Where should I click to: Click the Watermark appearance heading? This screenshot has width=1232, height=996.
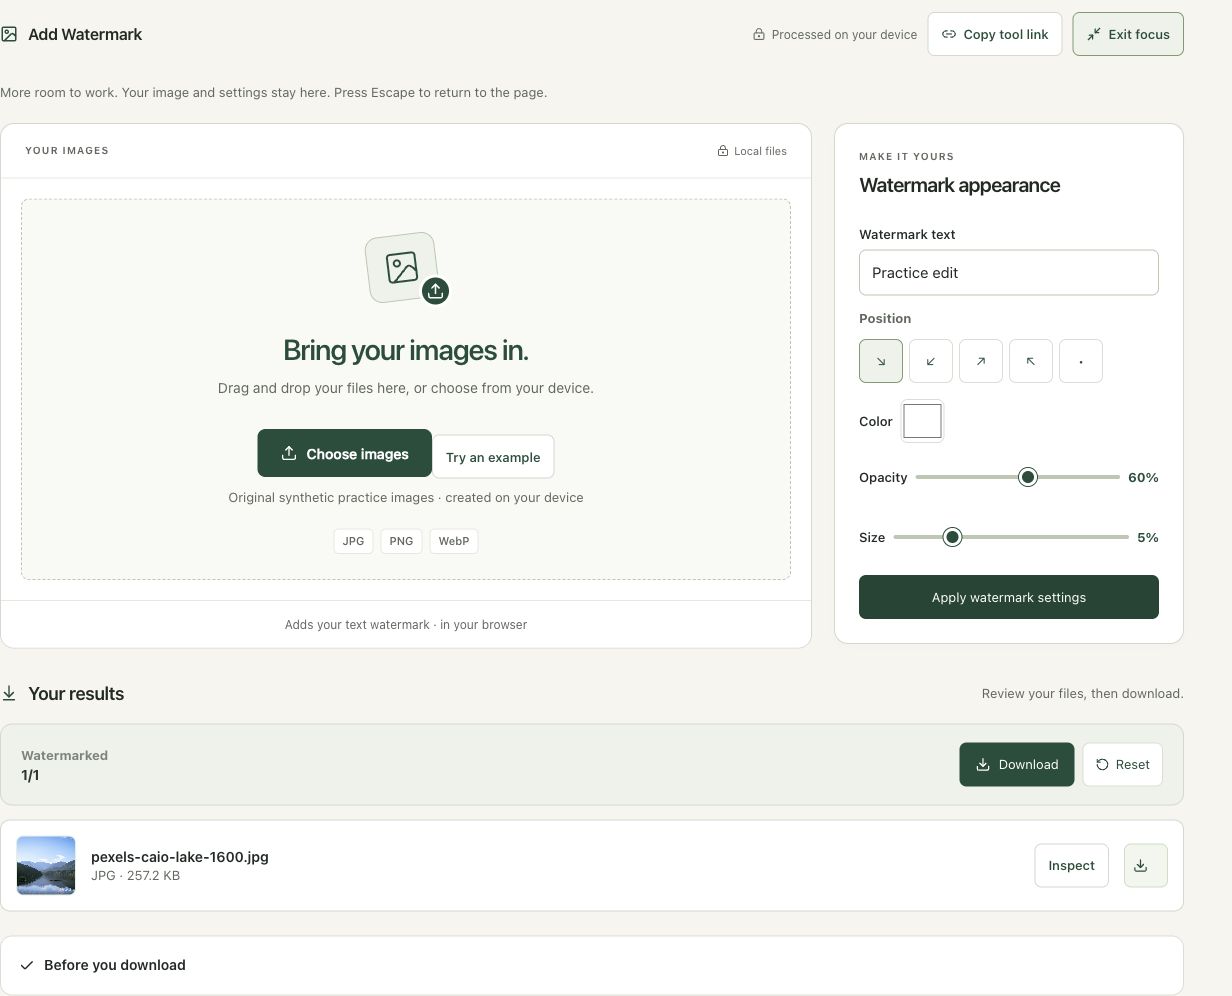[960, 185]
